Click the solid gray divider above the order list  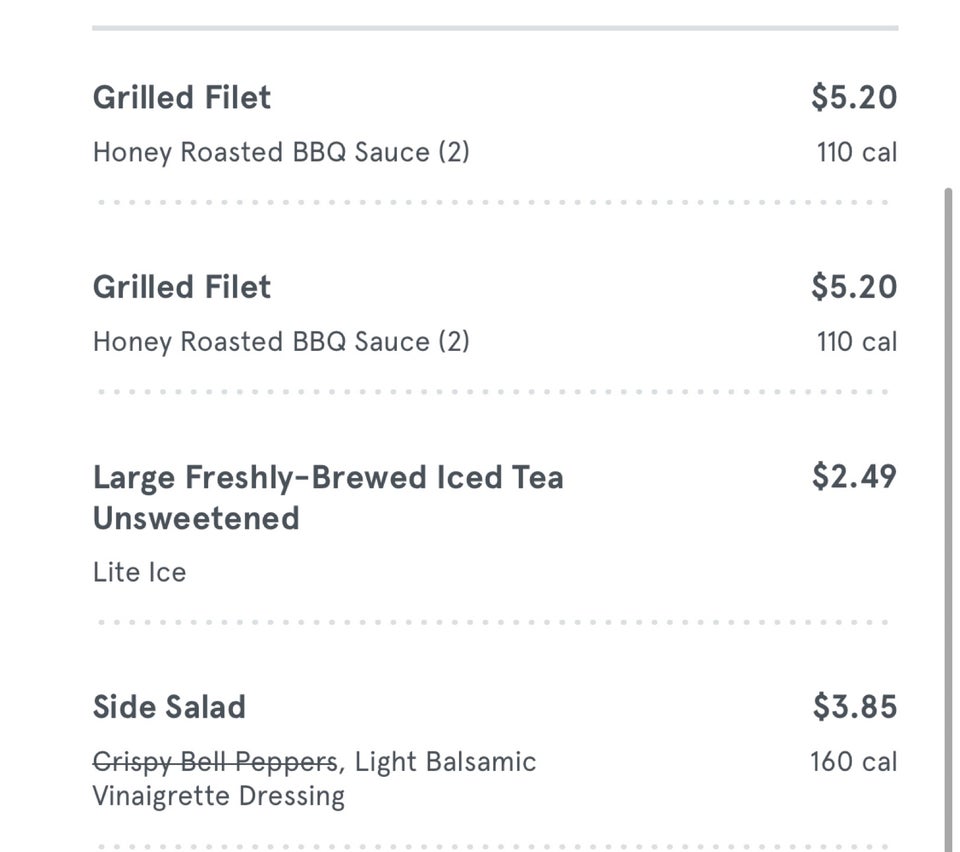pos(495,28)
